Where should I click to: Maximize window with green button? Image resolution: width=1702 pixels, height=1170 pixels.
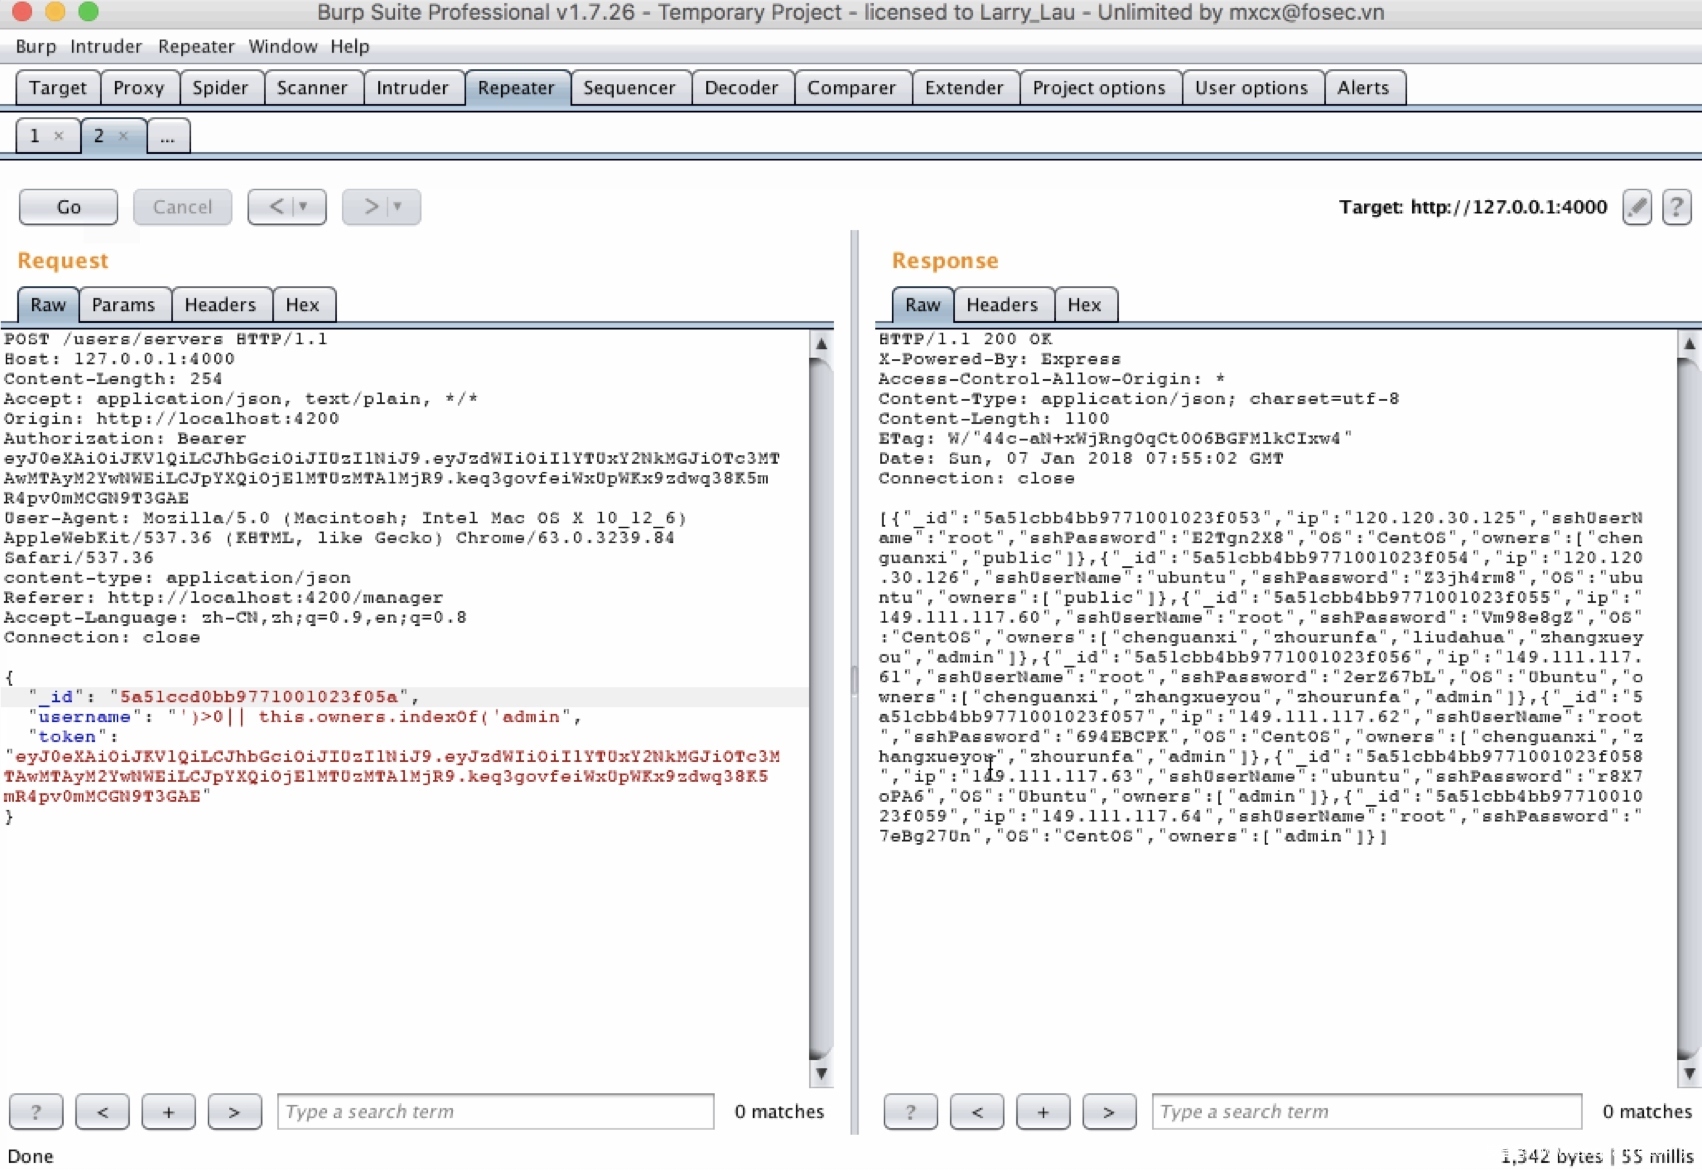(x=89, y=12)
